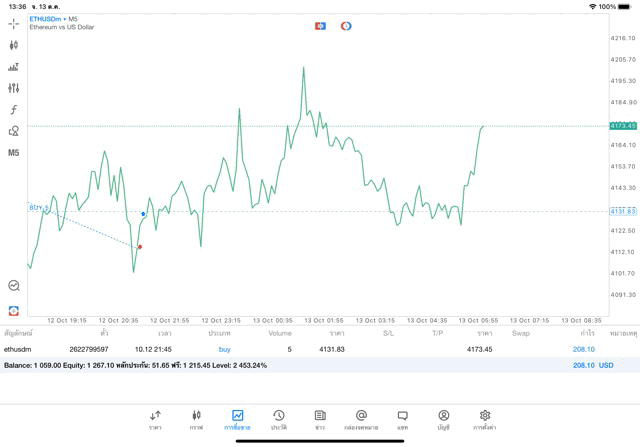640x447 pixels.
Task: Open the candlestick chart type icon
Action: pyautogui.click(x=13, y=45)
